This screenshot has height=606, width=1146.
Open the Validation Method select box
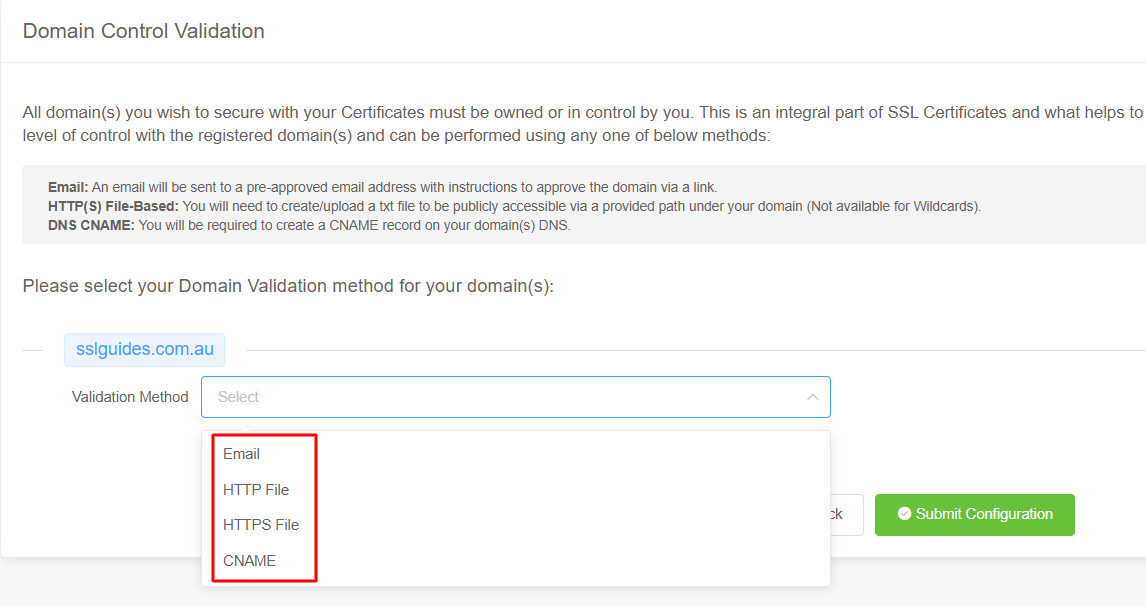point(515,397)
